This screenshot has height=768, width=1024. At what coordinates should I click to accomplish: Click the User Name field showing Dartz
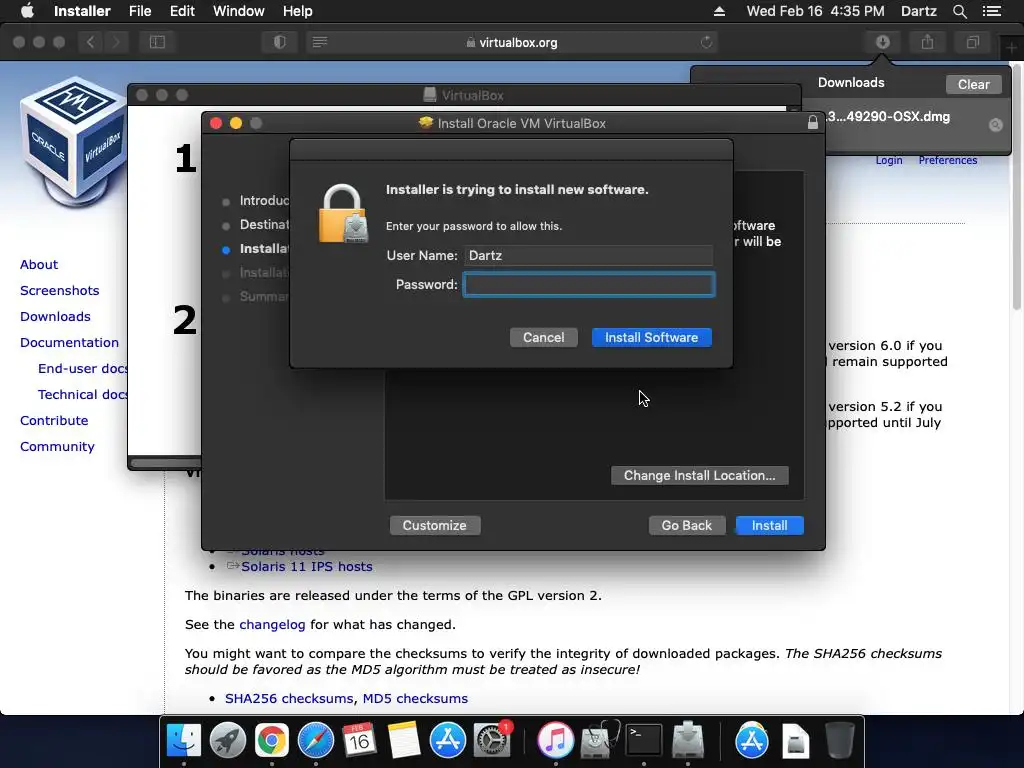[x=589, y=255]
